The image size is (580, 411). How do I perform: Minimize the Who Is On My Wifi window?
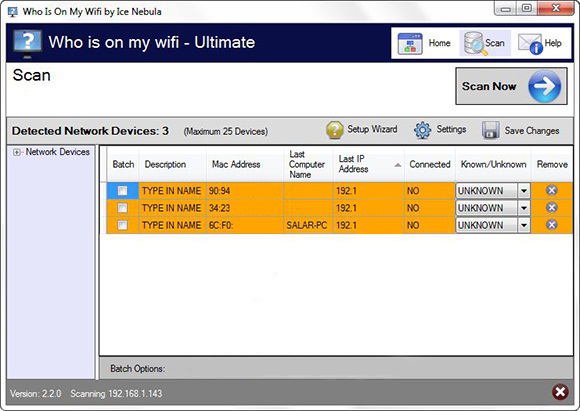[506, 9]
